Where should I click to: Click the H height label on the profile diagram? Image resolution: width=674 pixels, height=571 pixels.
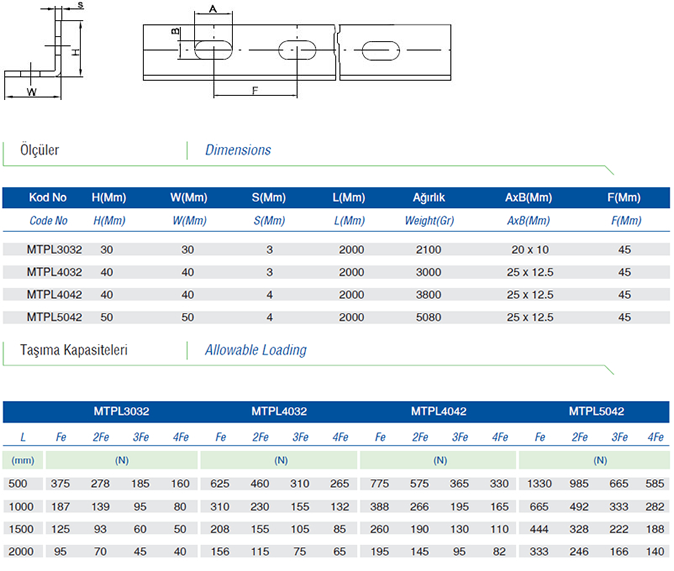75,50
